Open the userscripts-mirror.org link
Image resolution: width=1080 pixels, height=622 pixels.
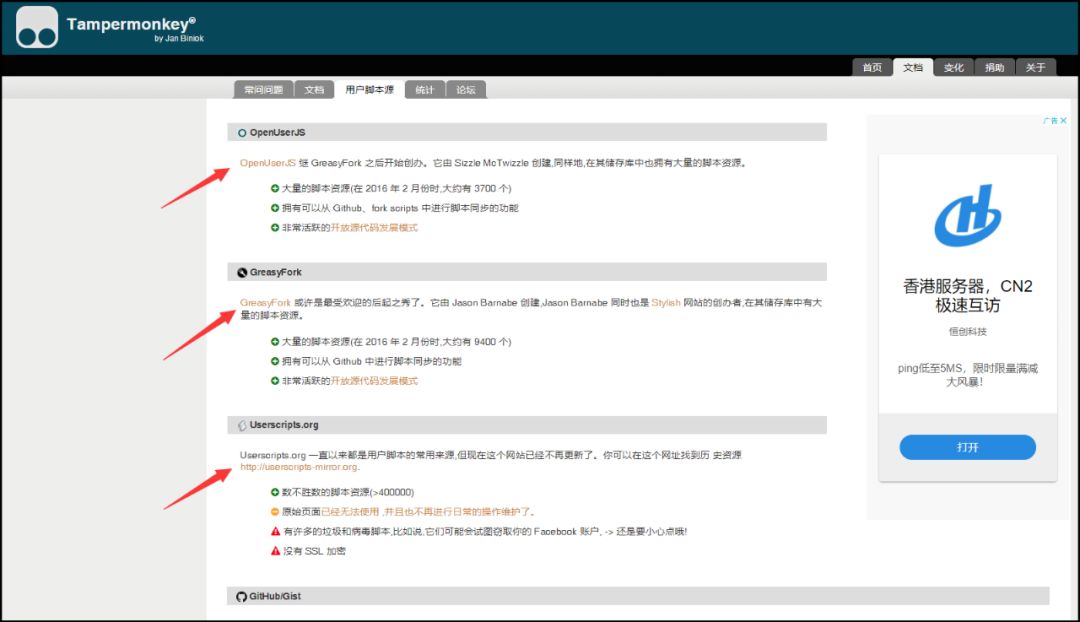pyautogui.click(x=299, y=467)
